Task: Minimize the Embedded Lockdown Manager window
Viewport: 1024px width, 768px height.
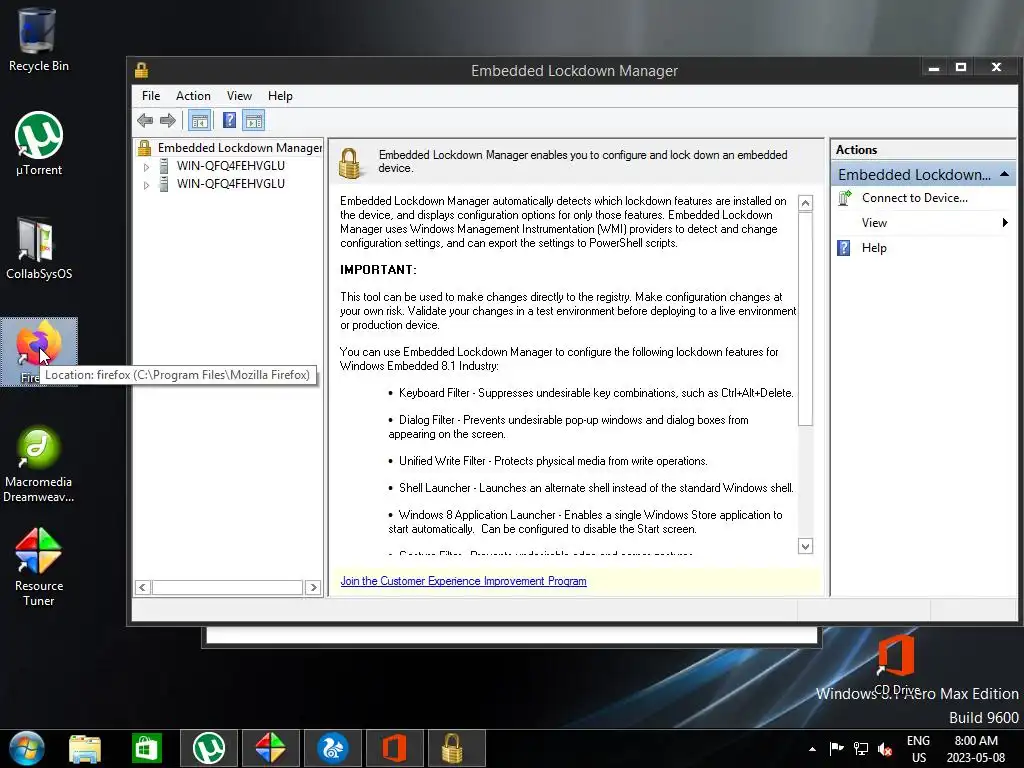Action: pos(934,67)
